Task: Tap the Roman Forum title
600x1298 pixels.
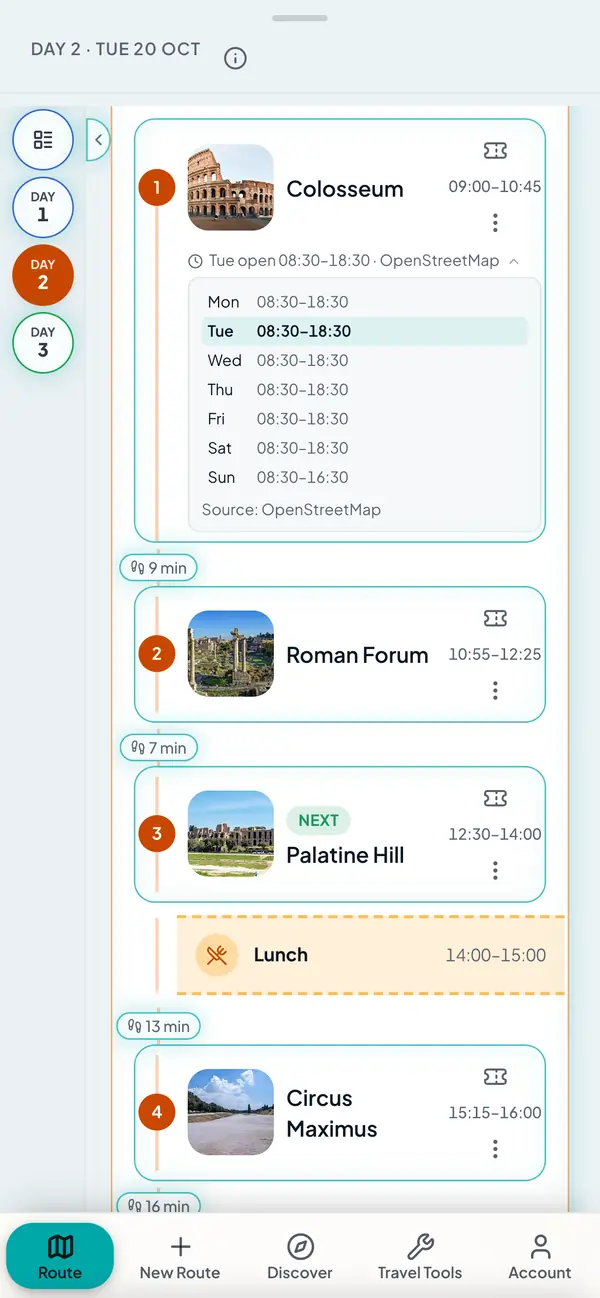Action: click(x=357, y=655)
